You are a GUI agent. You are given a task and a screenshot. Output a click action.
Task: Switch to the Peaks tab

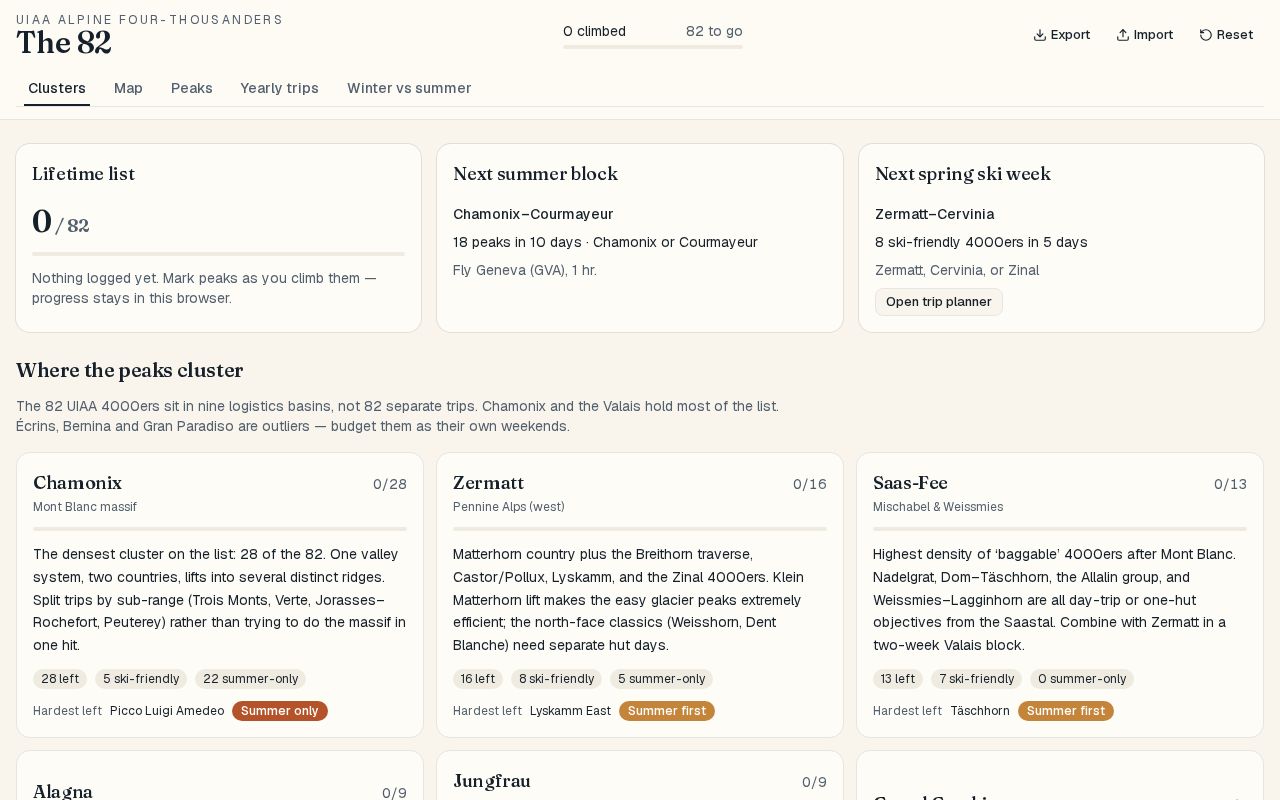[x=192, y=88]
